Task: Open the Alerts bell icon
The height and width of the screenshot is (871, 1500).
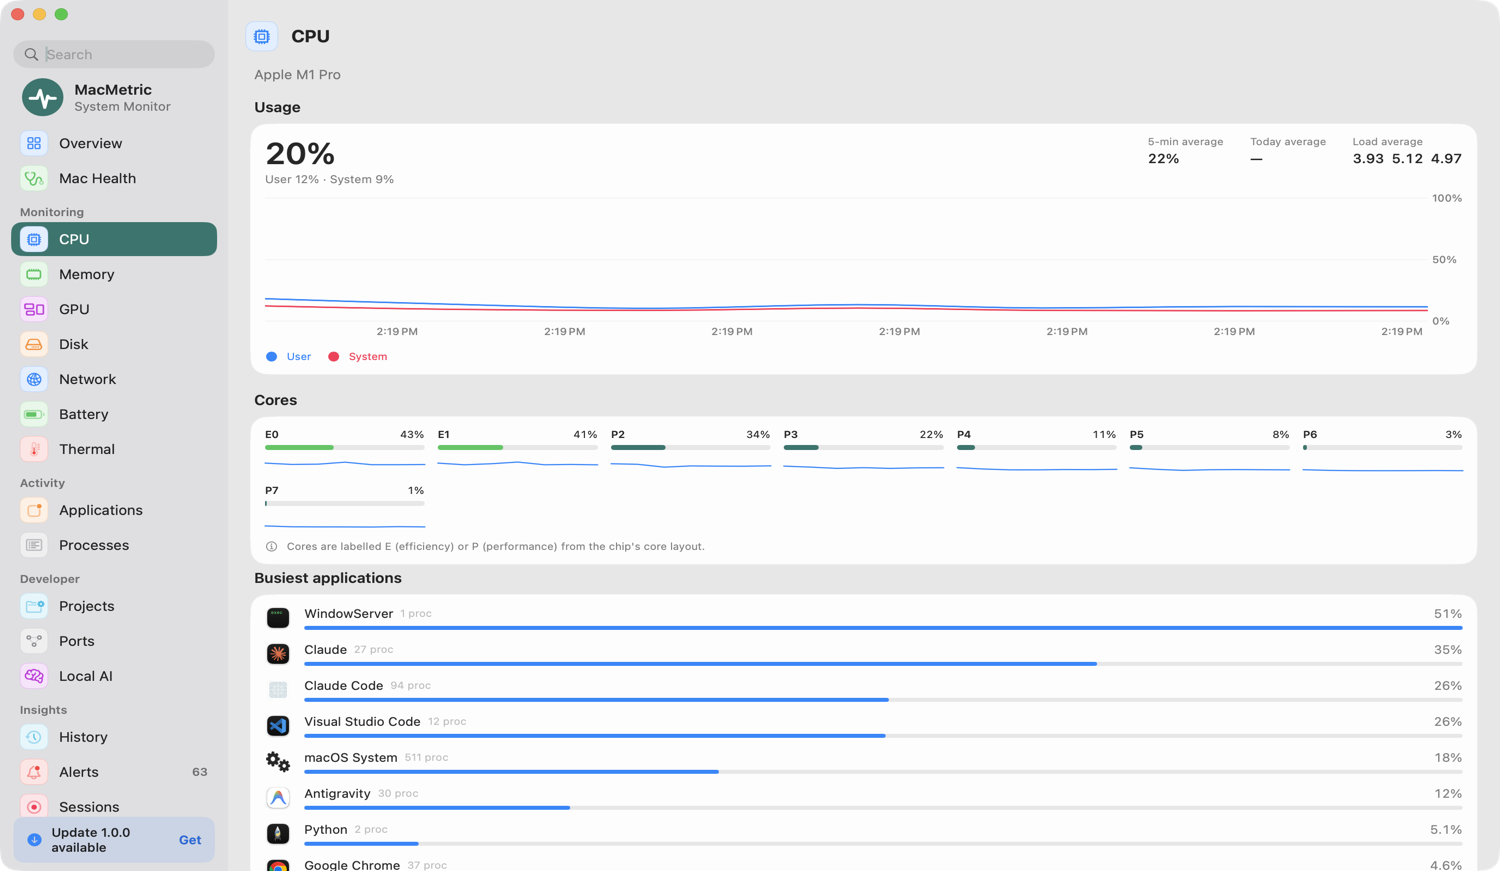Action: tap(34, 772)
